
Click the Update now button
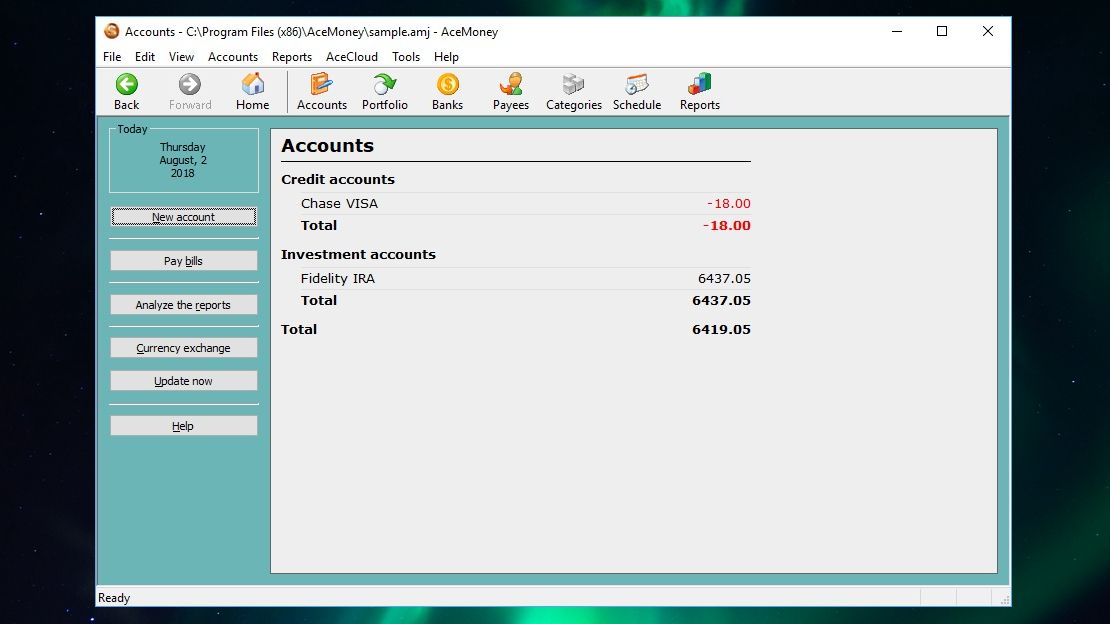coord(183,380)
